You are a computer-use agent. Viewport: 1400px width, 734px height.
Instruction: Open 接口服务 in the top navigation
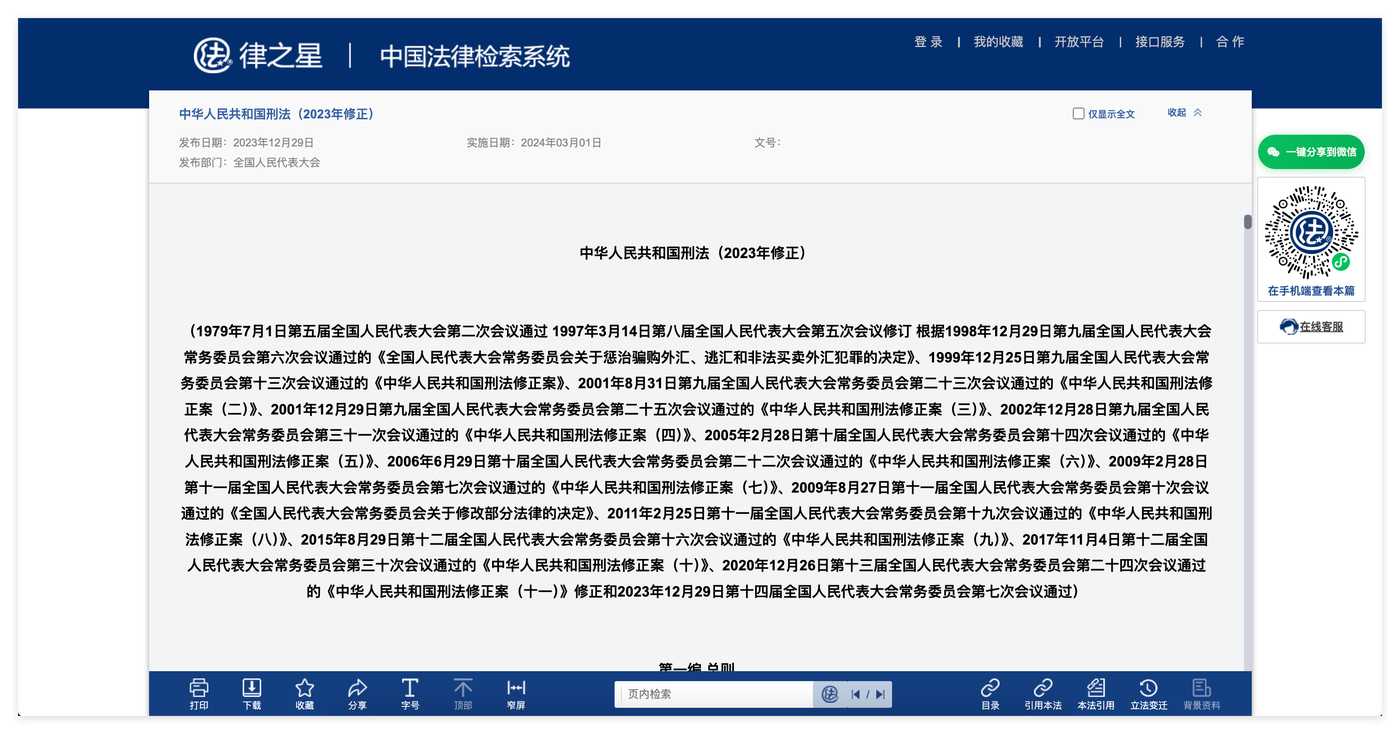click(1160, 42)
